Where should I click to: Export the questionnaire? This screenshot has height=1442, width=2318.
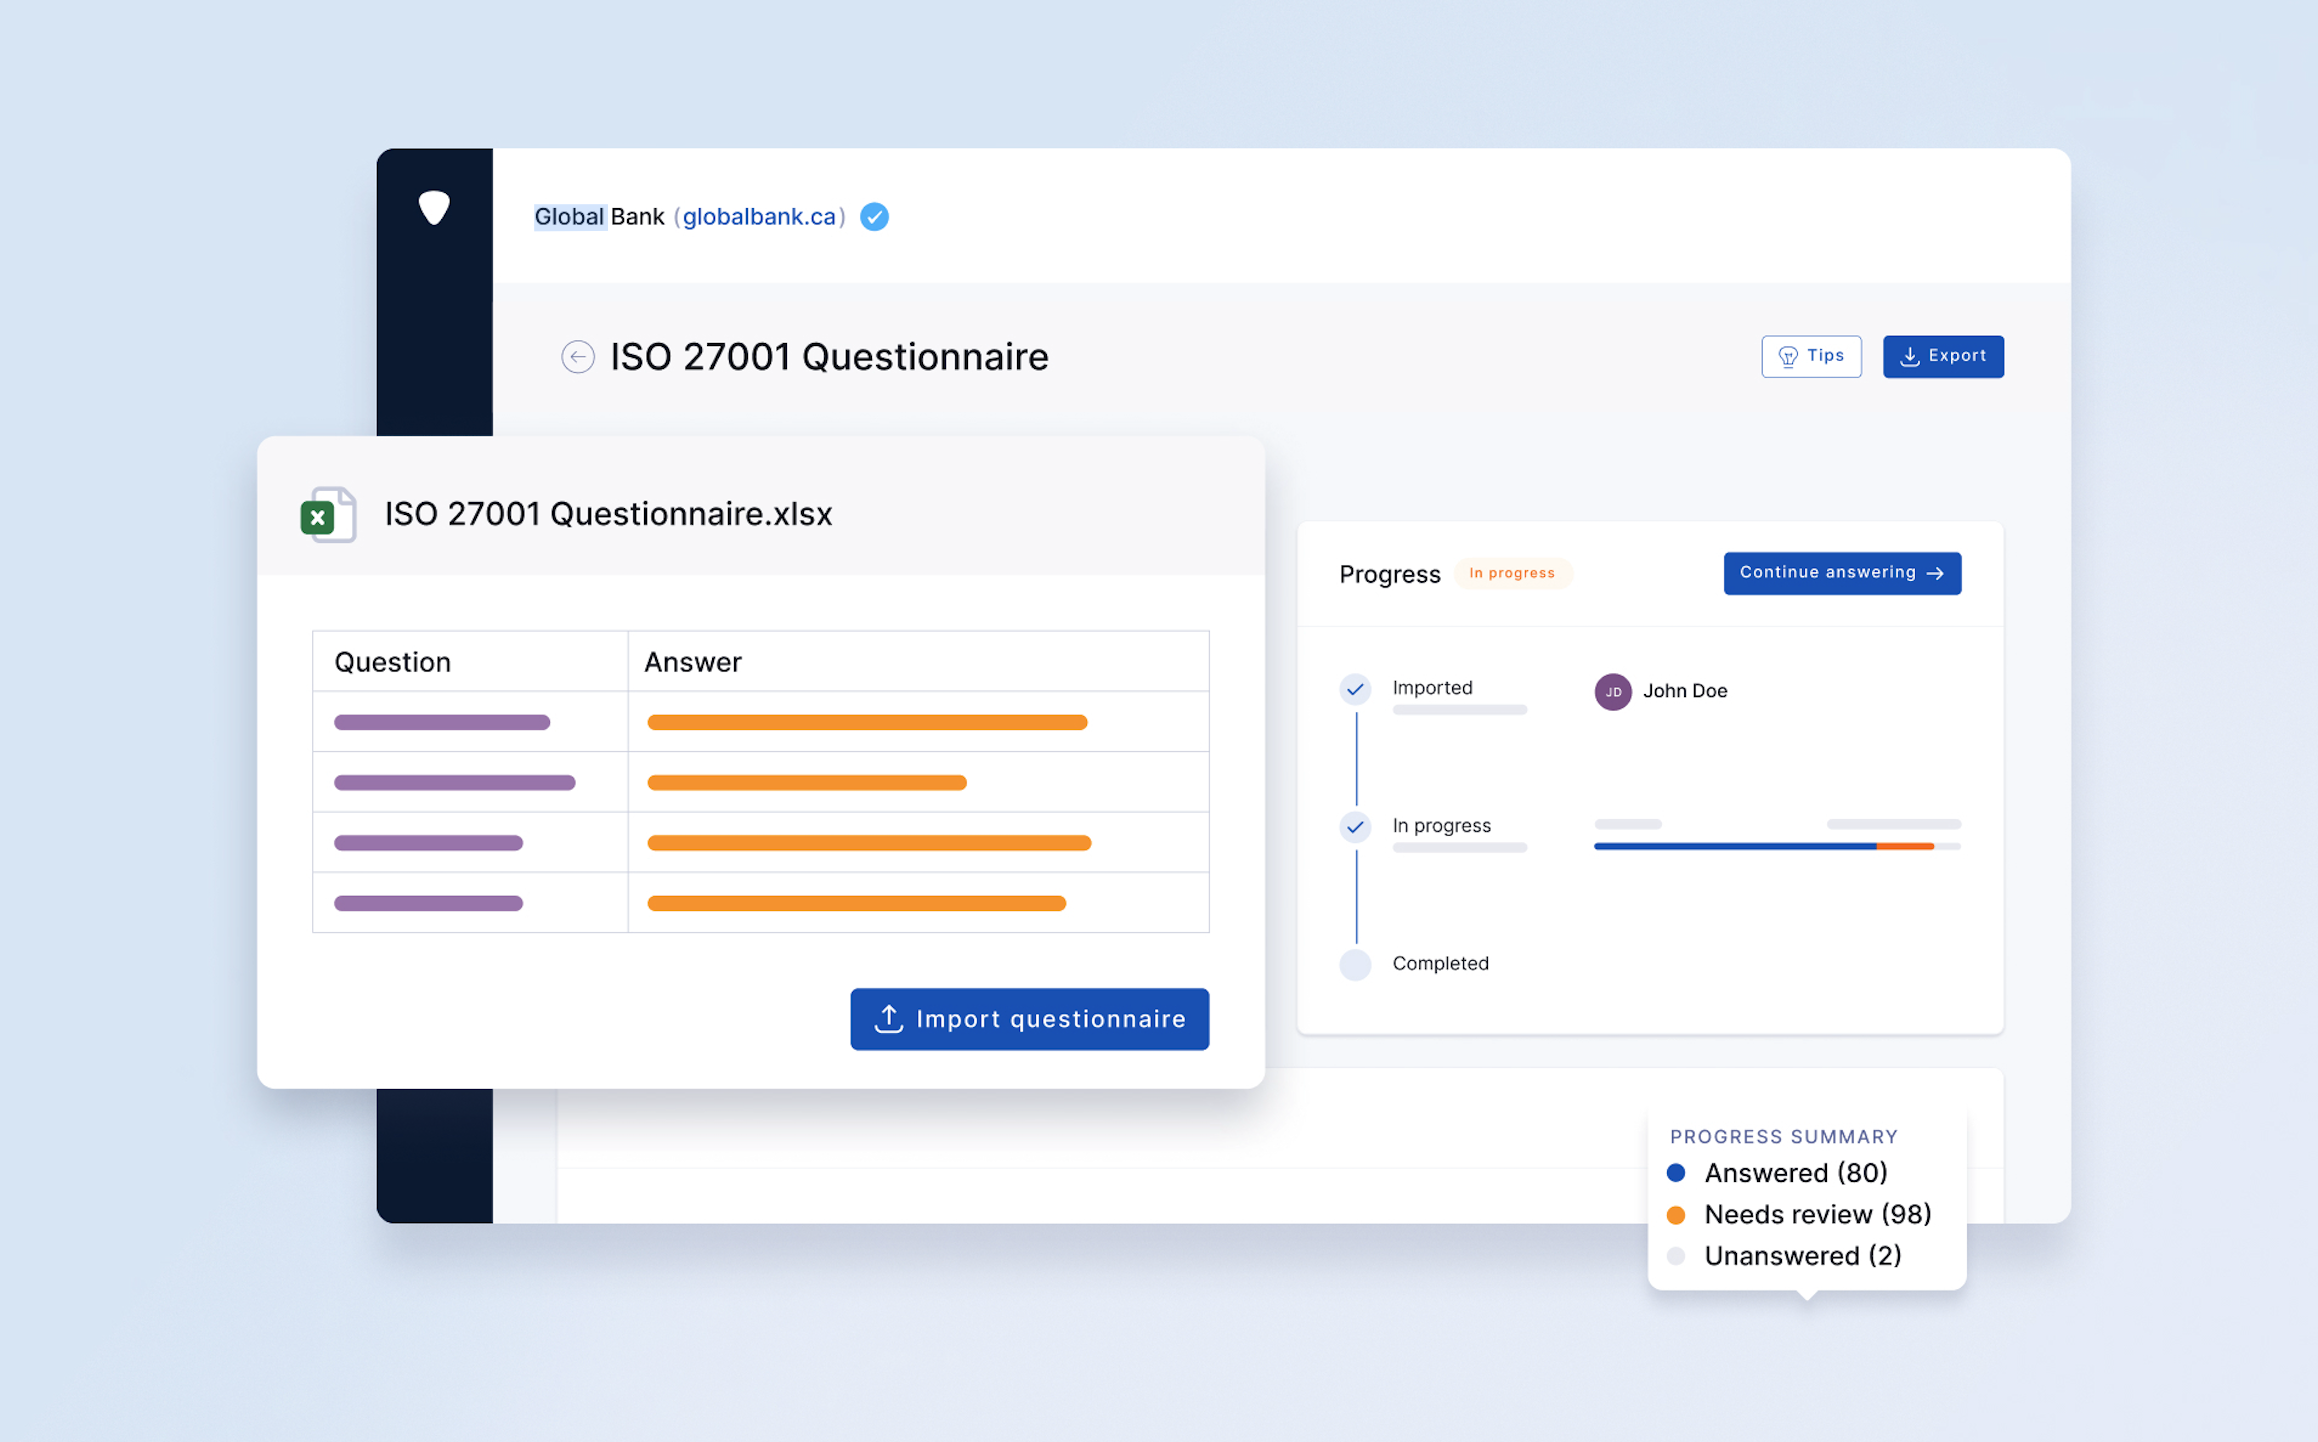click(1943, 357)
